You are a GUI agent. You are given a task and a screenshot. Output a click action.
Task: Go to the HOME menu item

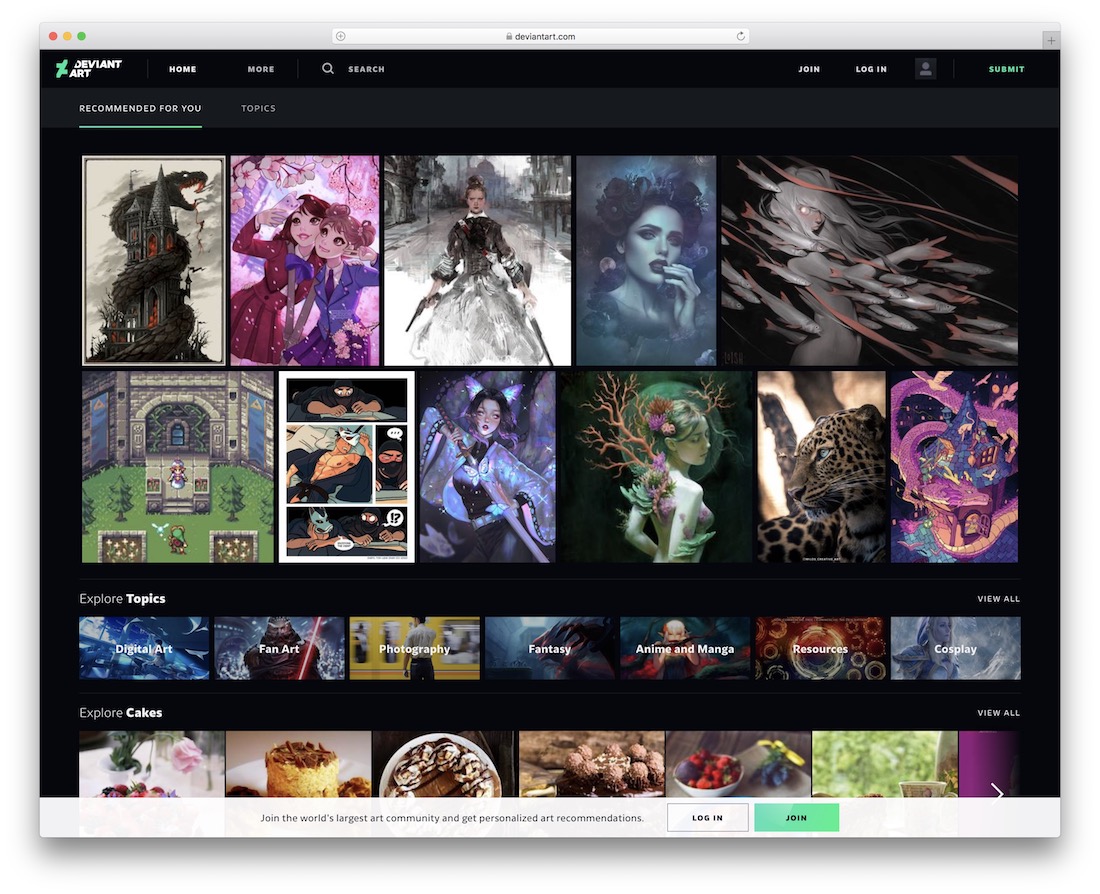click(x=182, y=69)
